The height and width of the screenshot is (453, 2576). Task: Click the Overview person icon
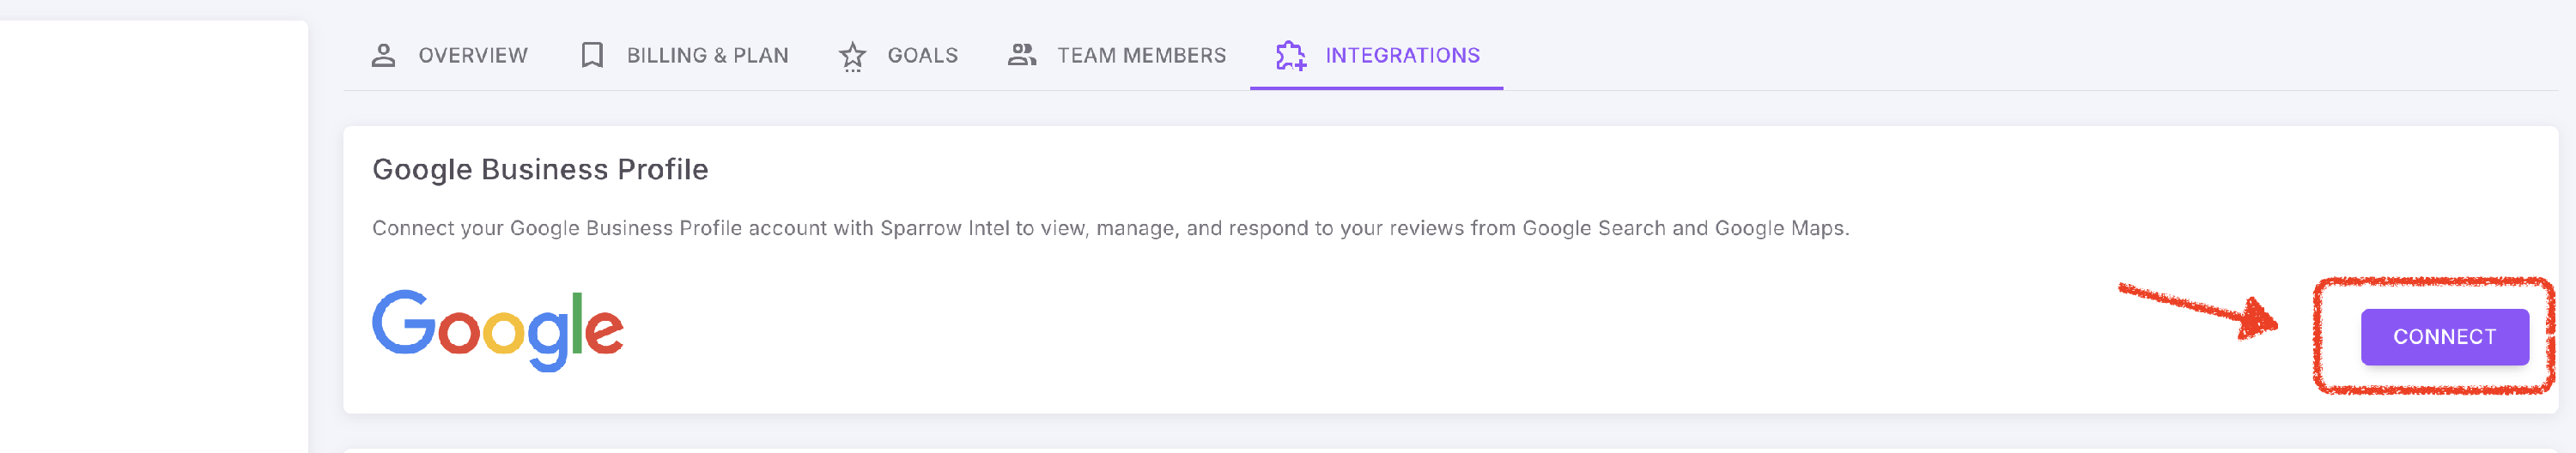(383, 55)
